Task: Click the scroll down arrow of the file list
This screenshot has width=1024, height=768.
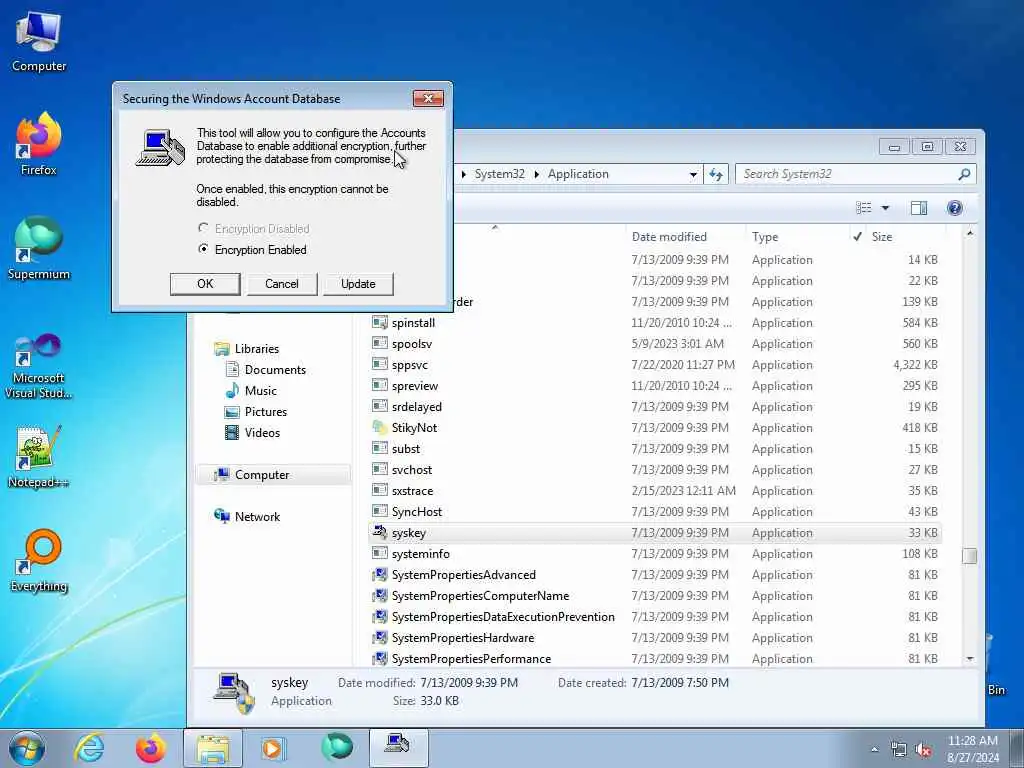Action: tap(970, 658)
